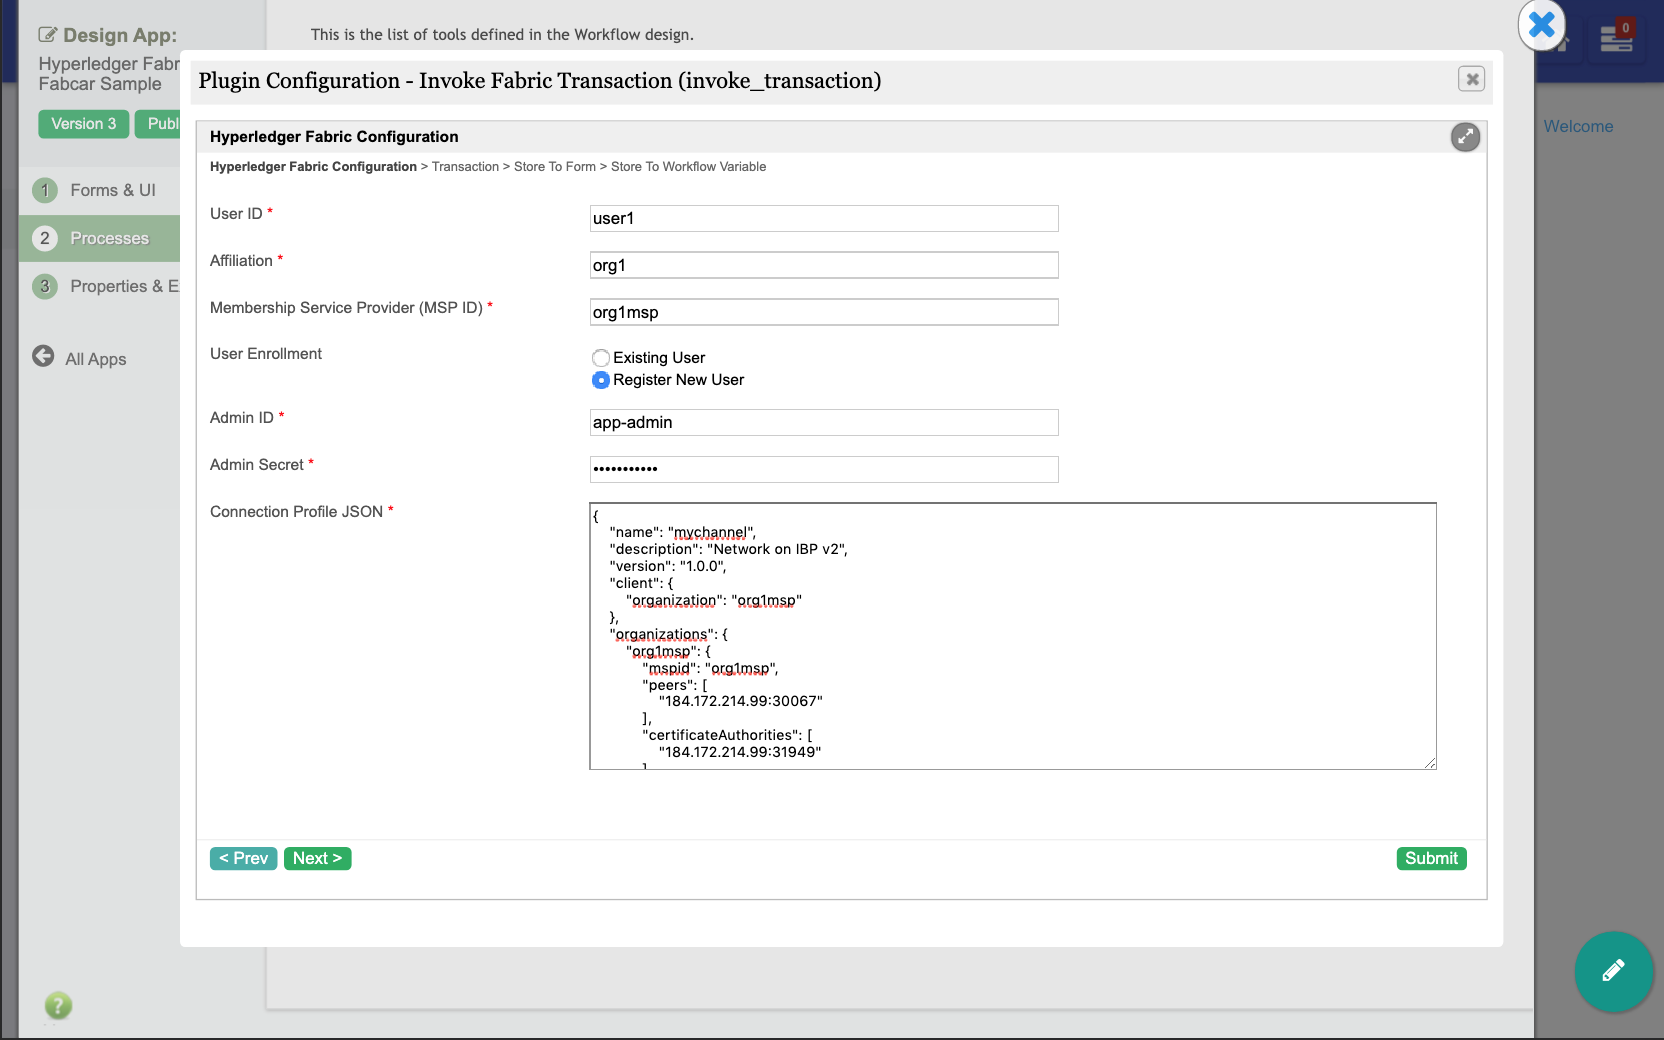Submit the plugin configuration
The image size is (1664, 1040).
coord(1431,858)
